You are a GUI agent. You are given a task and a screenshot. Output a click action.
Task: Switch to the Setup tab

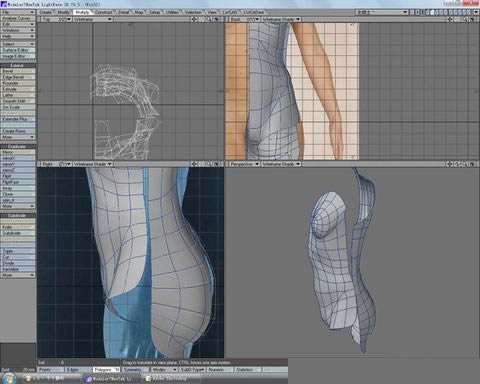click(154, 12)
